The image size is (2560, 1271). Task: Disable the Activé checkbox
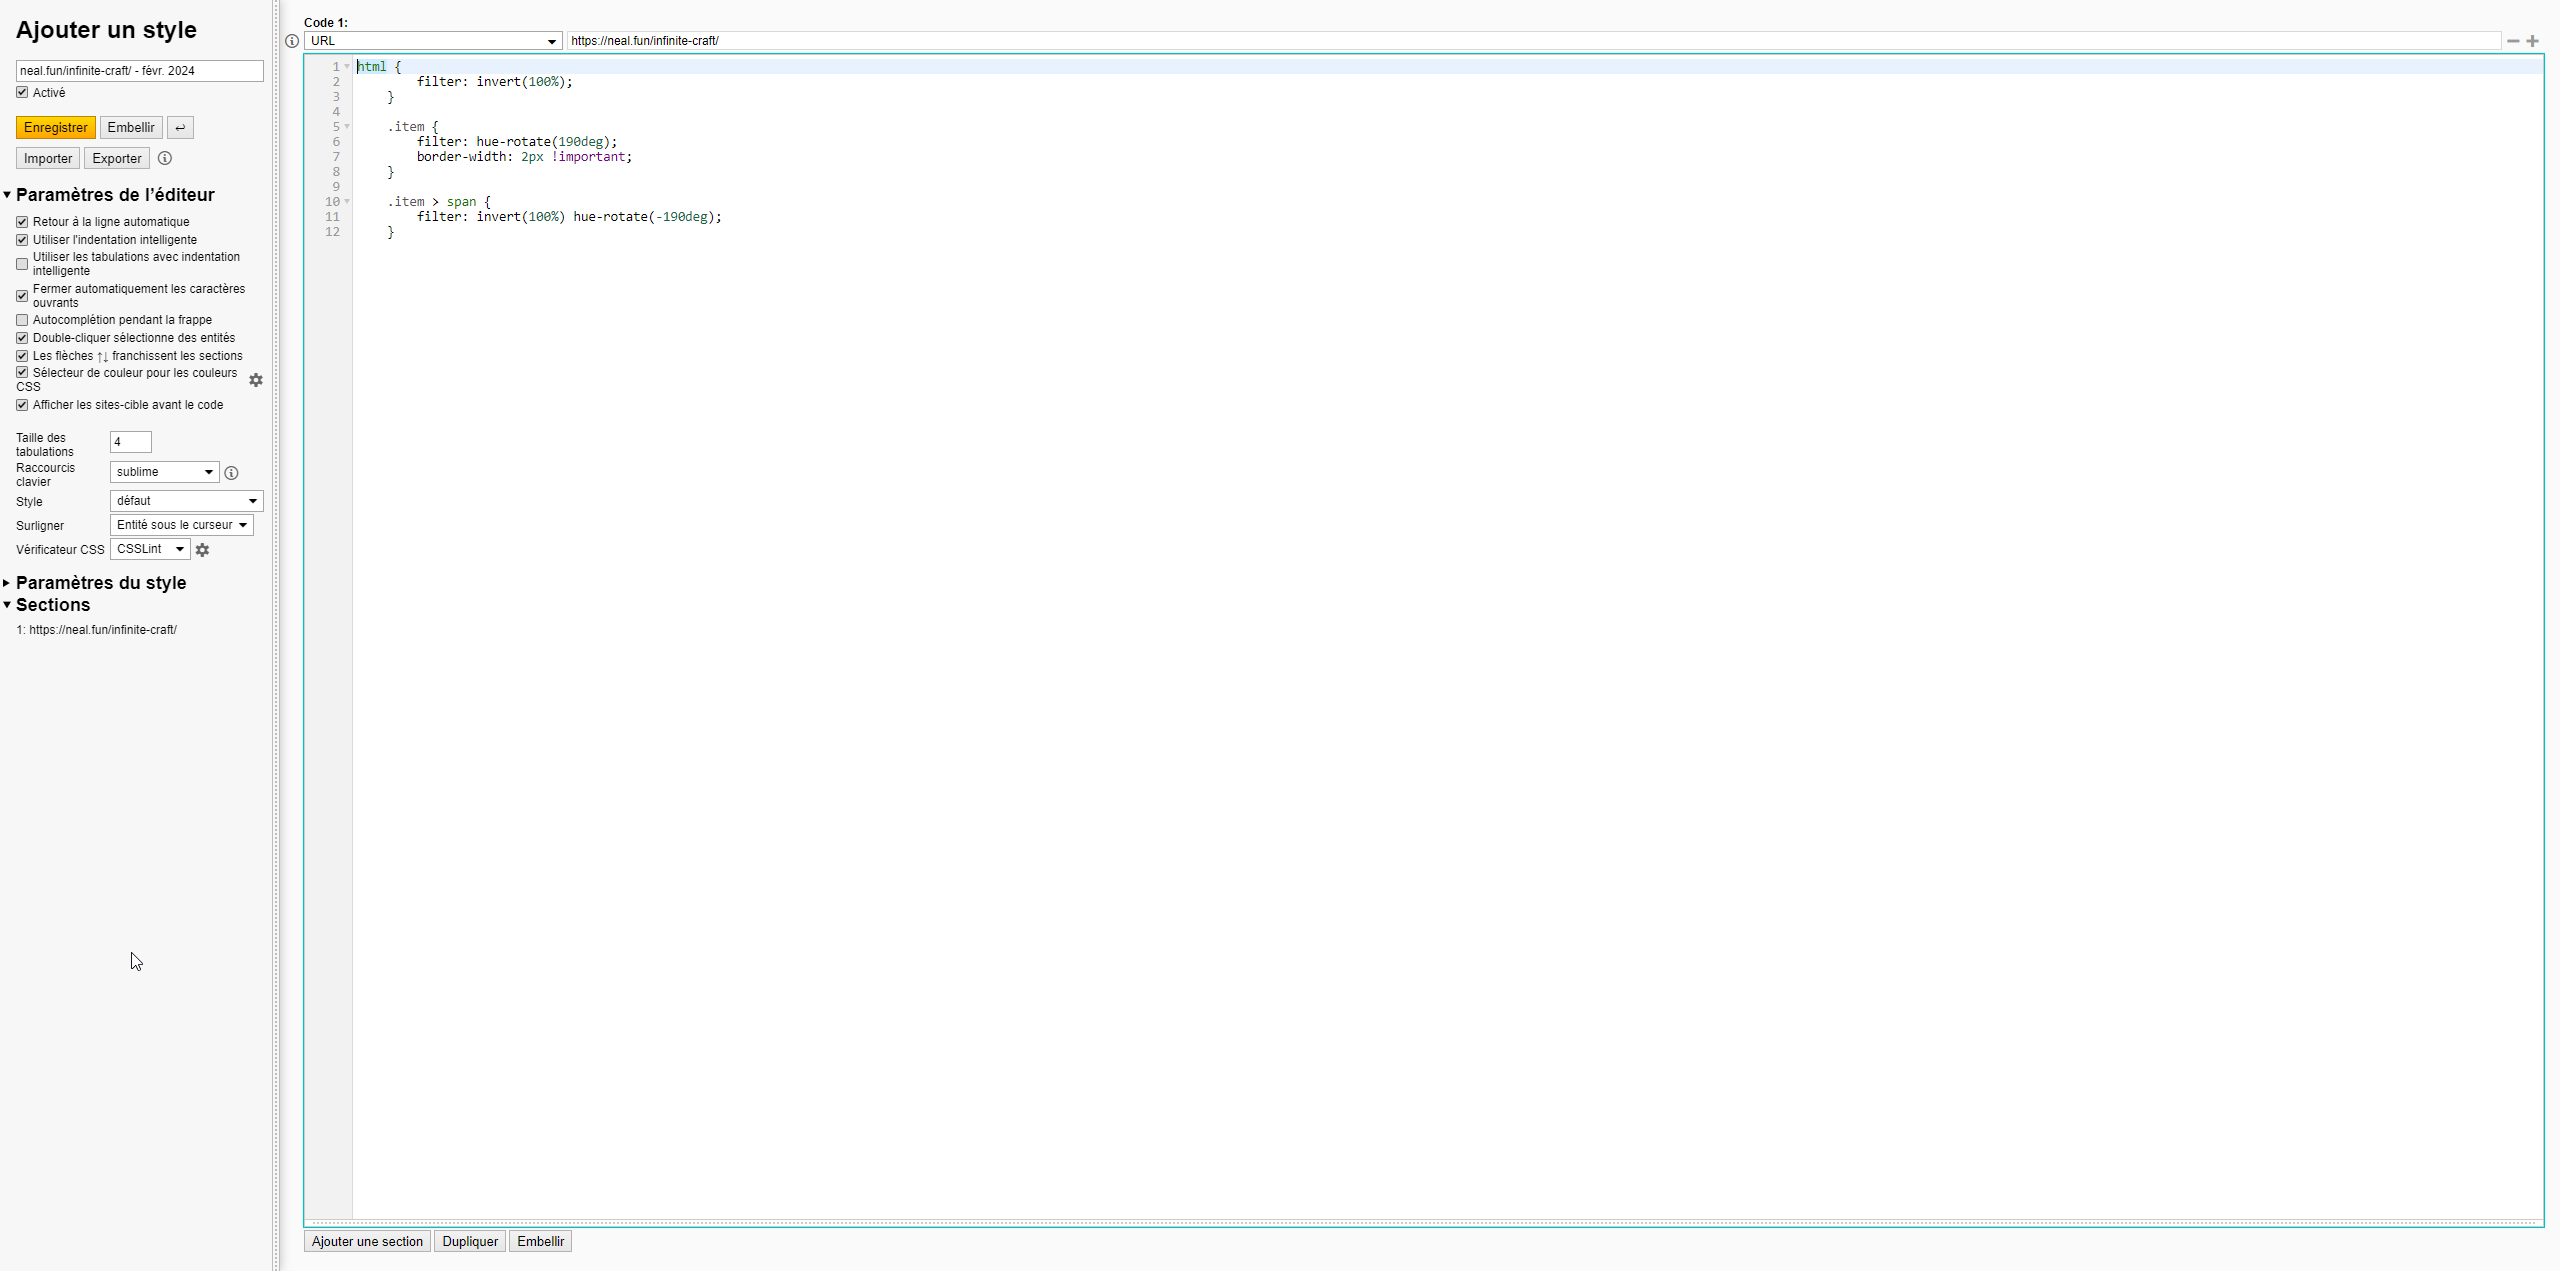pyautogui.click(x=22, y=91)
